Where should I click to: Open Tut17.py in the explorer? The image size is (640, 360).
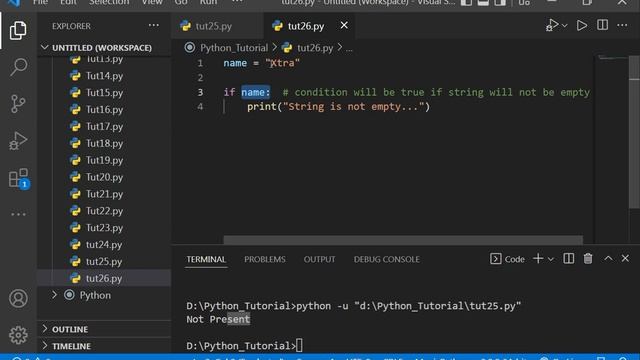(x=104, y=127)
